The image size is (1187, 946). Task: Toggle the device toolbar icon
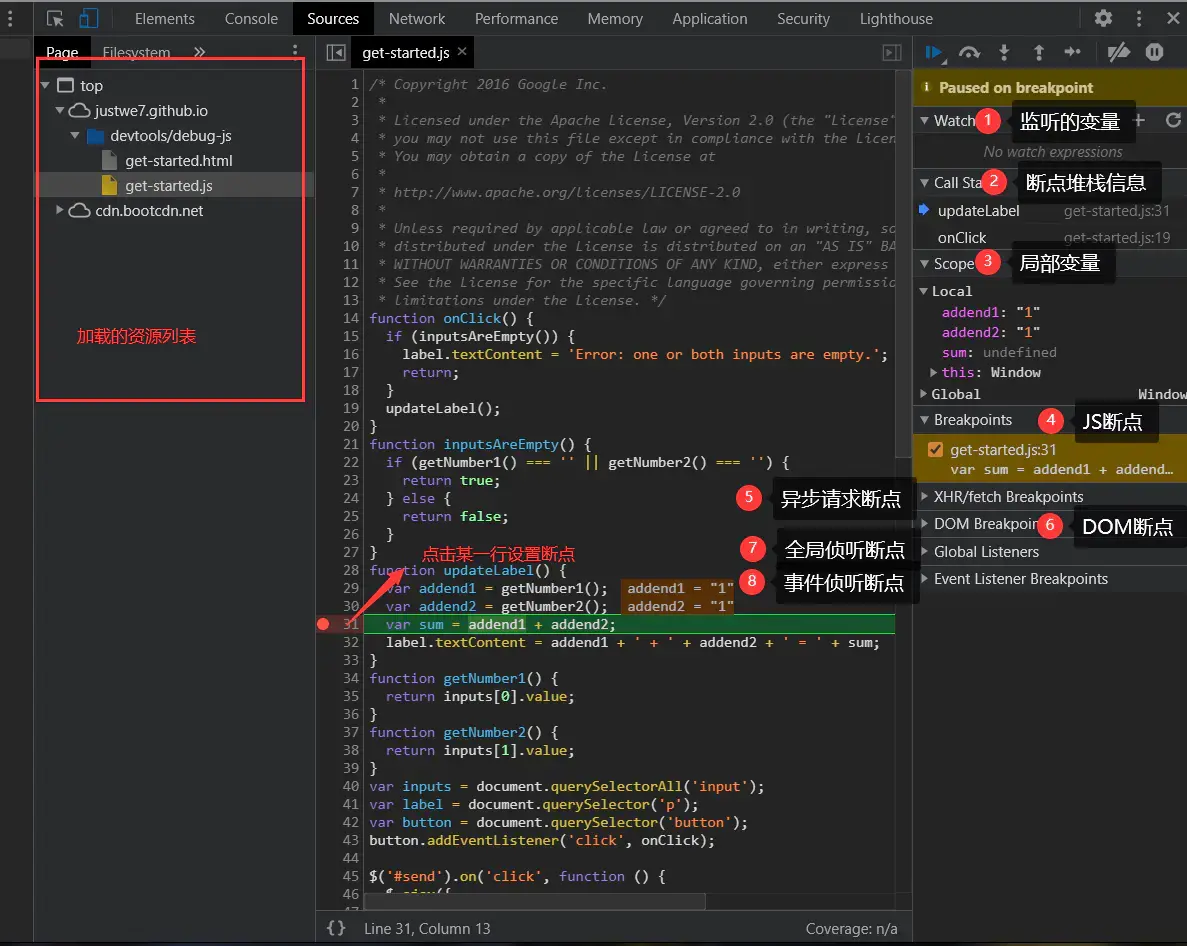(89, 18)
